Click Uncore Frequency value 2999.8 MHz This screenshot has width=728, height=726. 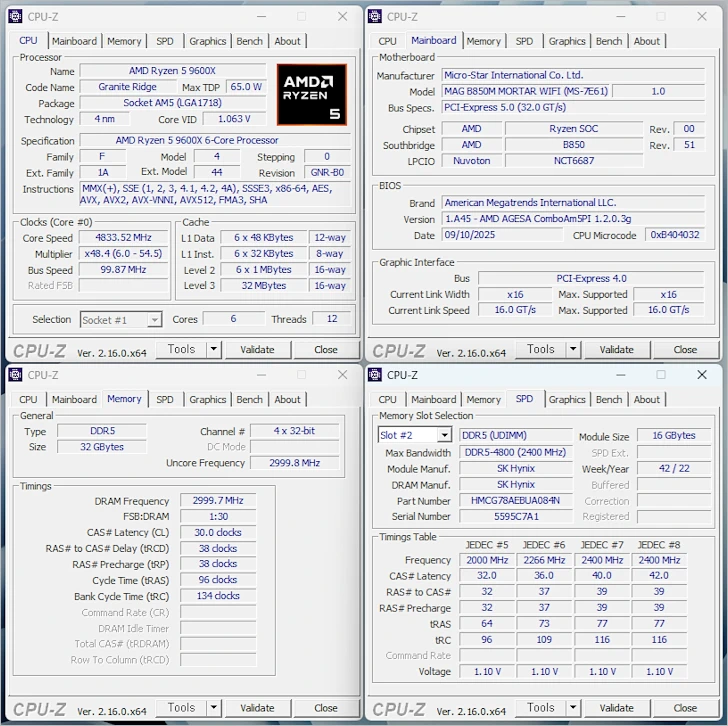pyautogui.click(x=294, y=463)
